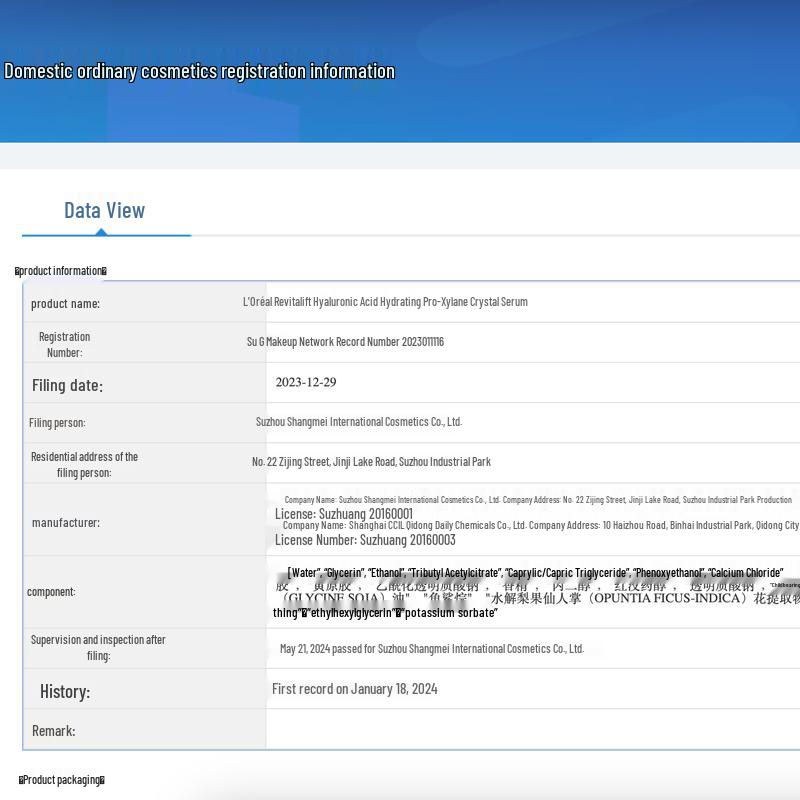Click the filing date value 2023-12-29
The image size is (800, 800).
tap(306, 383)
